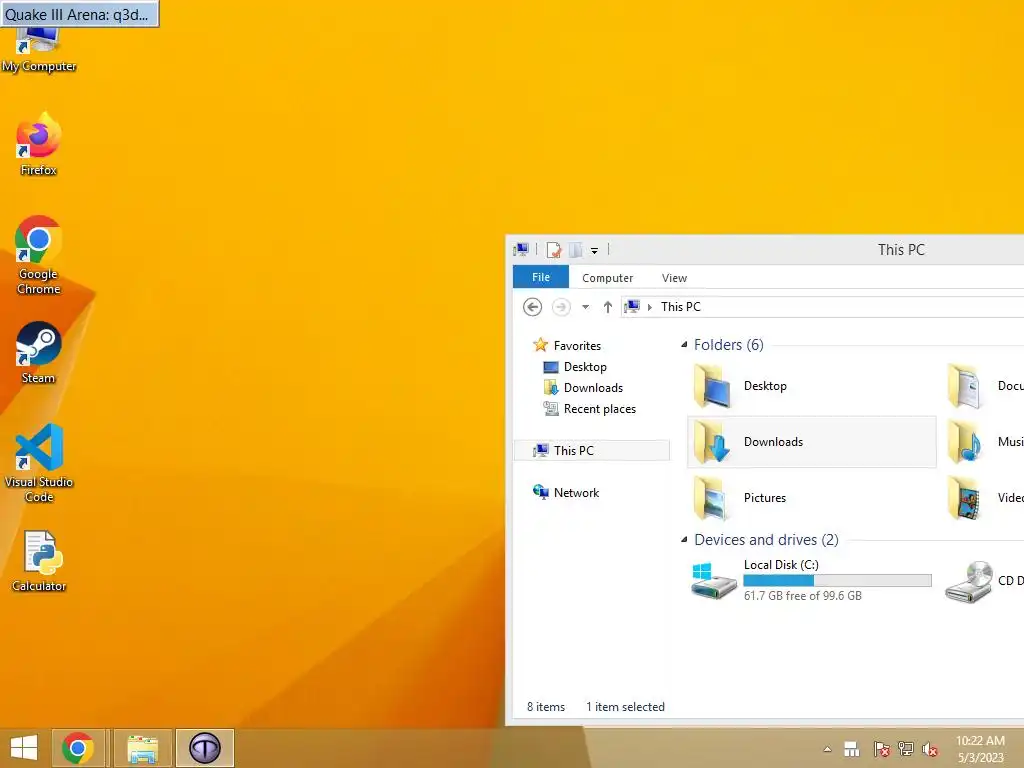
Task: Expand address bar path chevron before This PC
Action: [x=649, y=307]
